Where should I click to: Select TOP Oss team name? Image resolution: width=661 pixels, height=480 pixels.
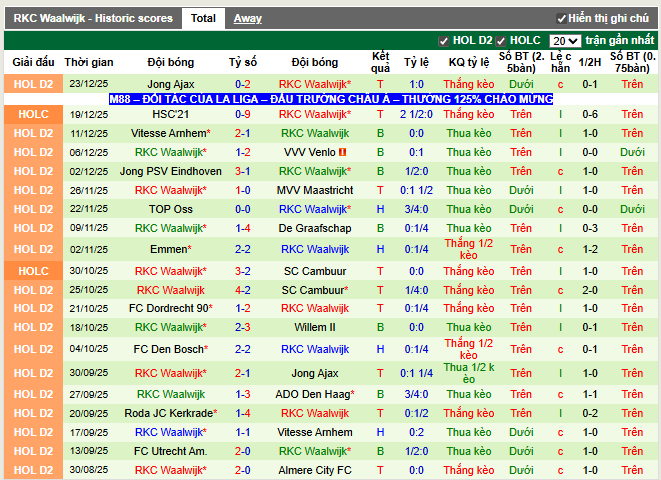click(171, 209)
